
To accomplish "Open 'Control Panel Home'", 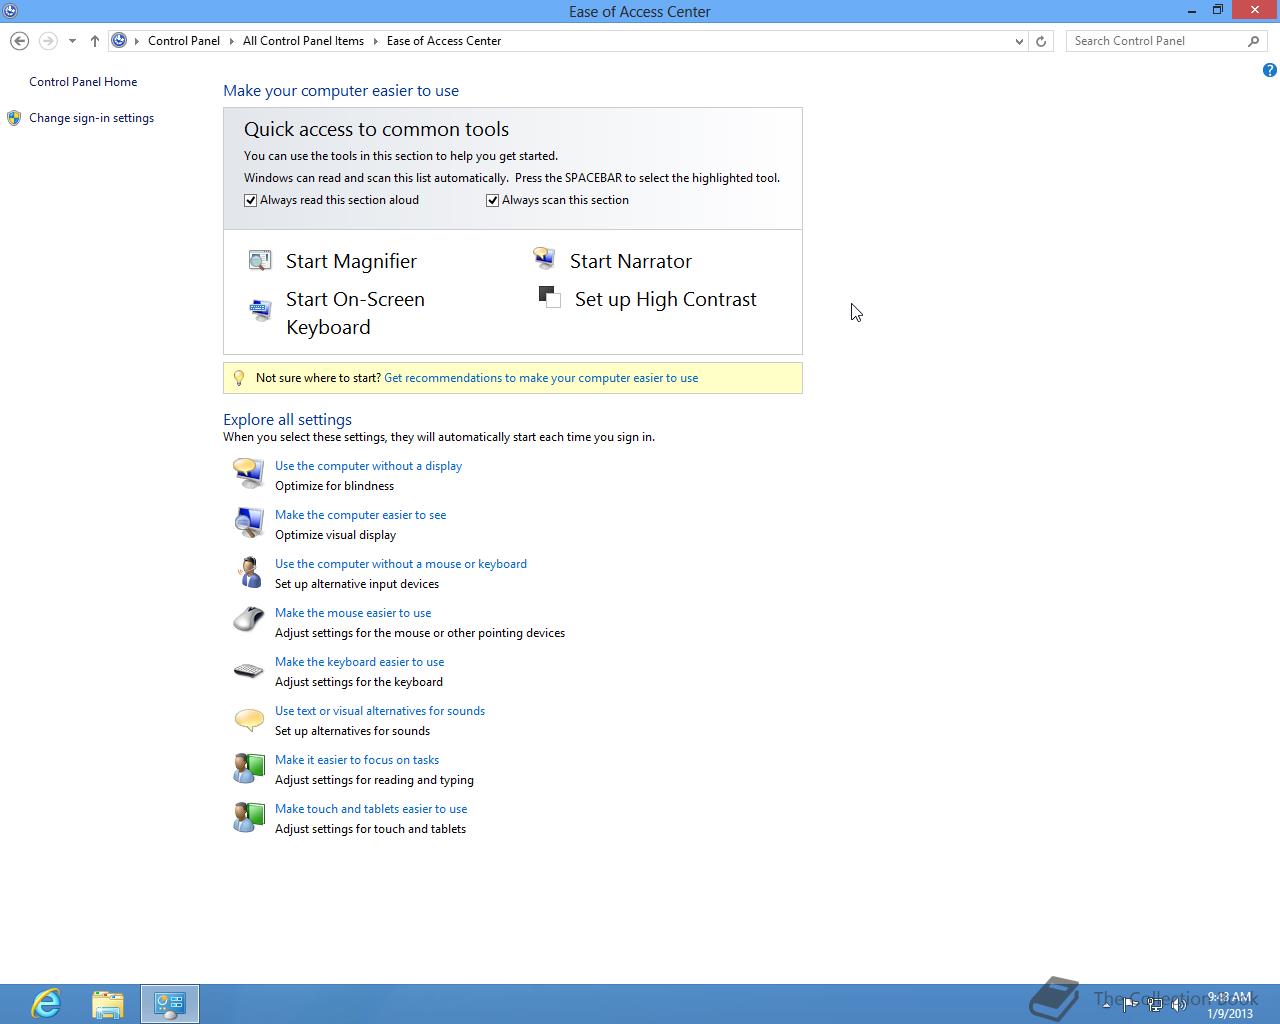I will point(83,82).
